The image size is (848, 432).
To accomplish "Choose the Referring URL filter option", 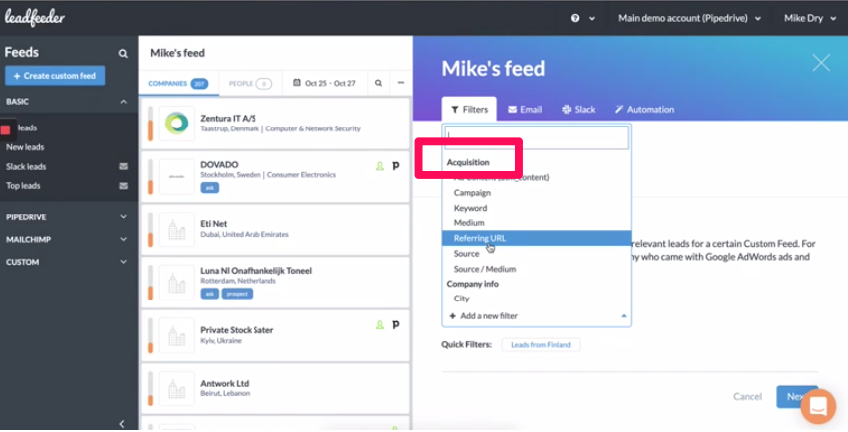I will point(536,238).
